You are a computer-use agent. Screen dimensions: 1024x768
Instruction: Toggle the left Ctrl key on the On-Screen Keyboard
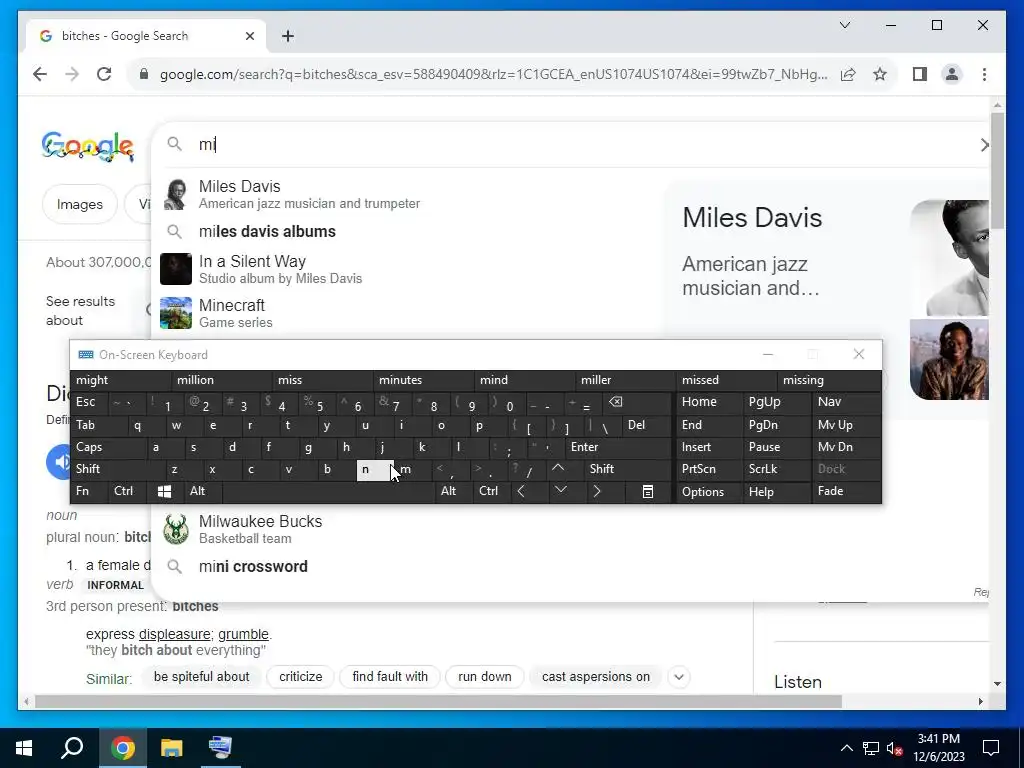click(x=127, y=491)
